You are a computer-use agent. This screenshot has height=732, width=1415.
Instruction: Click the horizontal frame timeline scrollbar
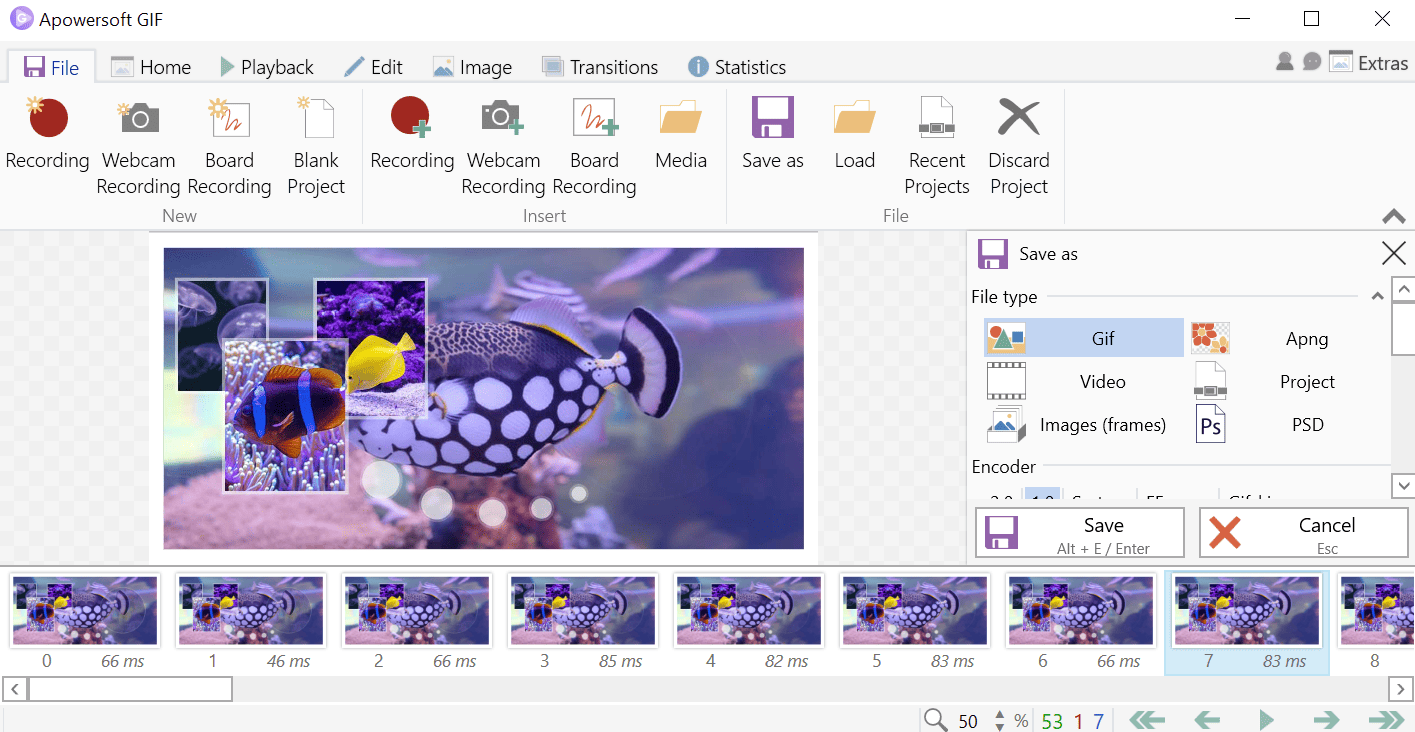coord(130,689)
